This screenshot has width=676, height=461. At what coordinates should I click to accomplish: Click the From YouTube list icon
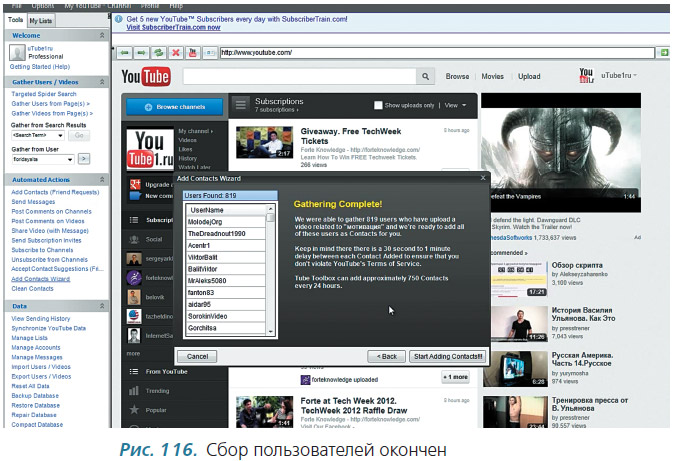coord(134,371)
